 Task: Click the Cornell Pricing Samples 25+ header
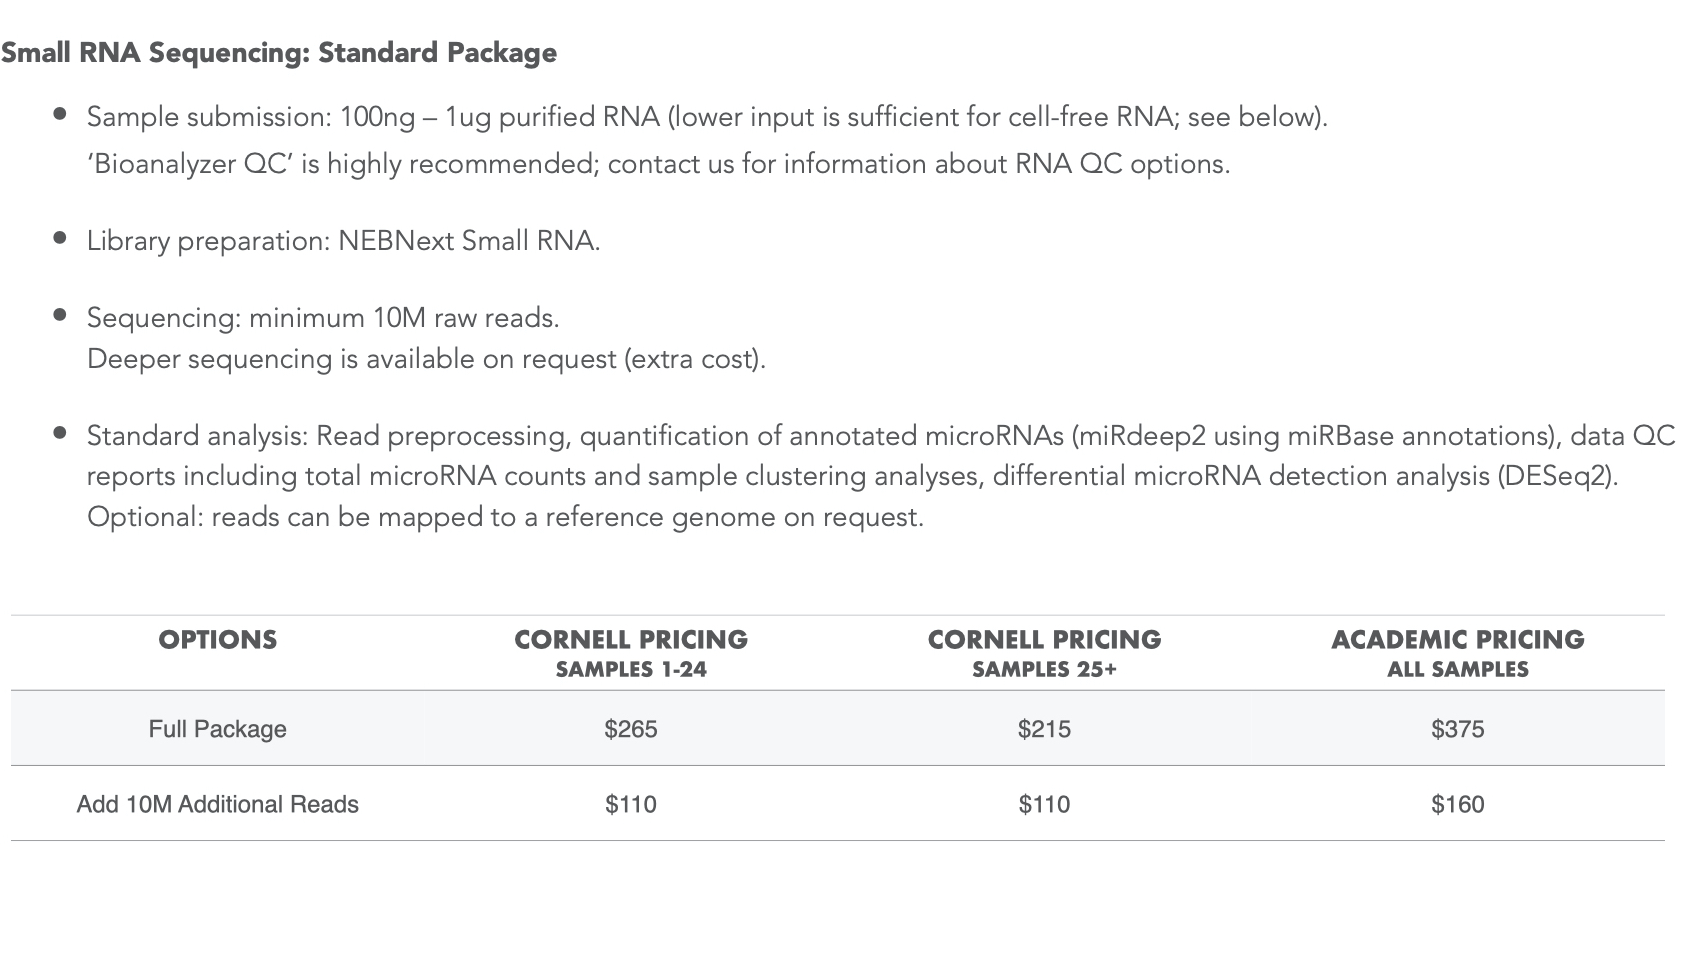[x=1044, y=653]
